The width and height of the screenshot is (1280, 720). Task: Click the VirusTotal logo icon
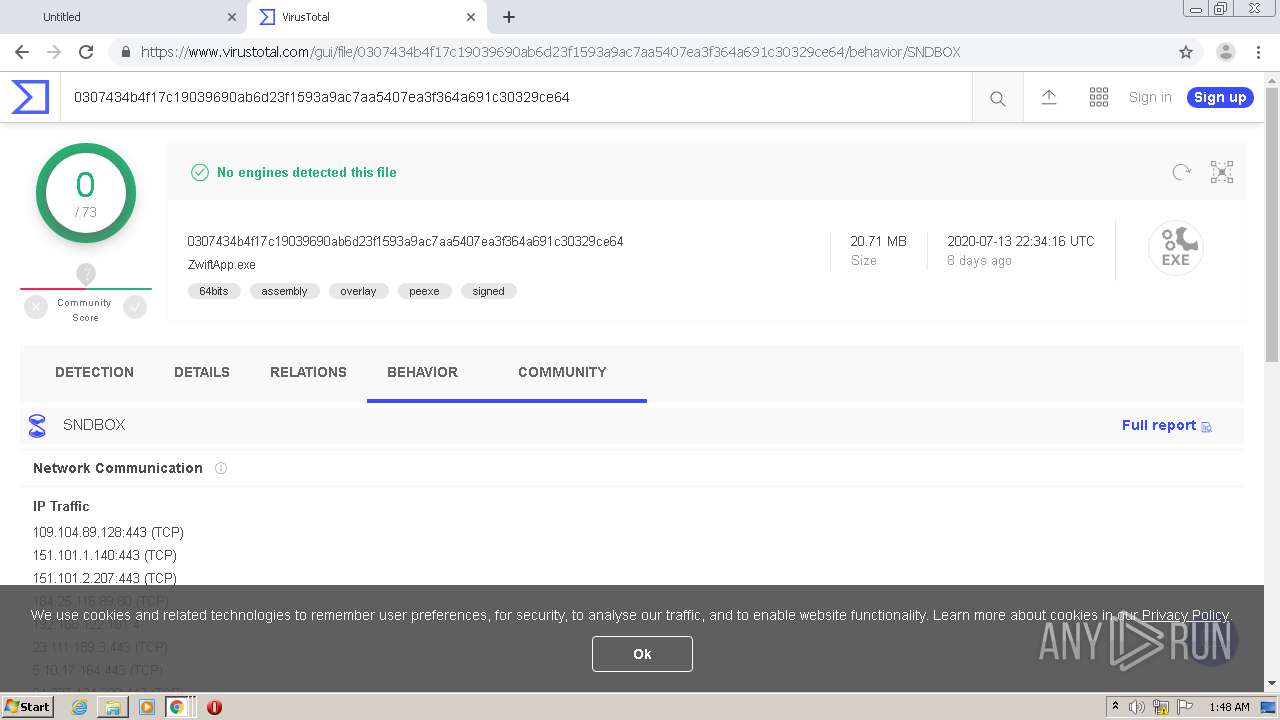pos(30,97)
